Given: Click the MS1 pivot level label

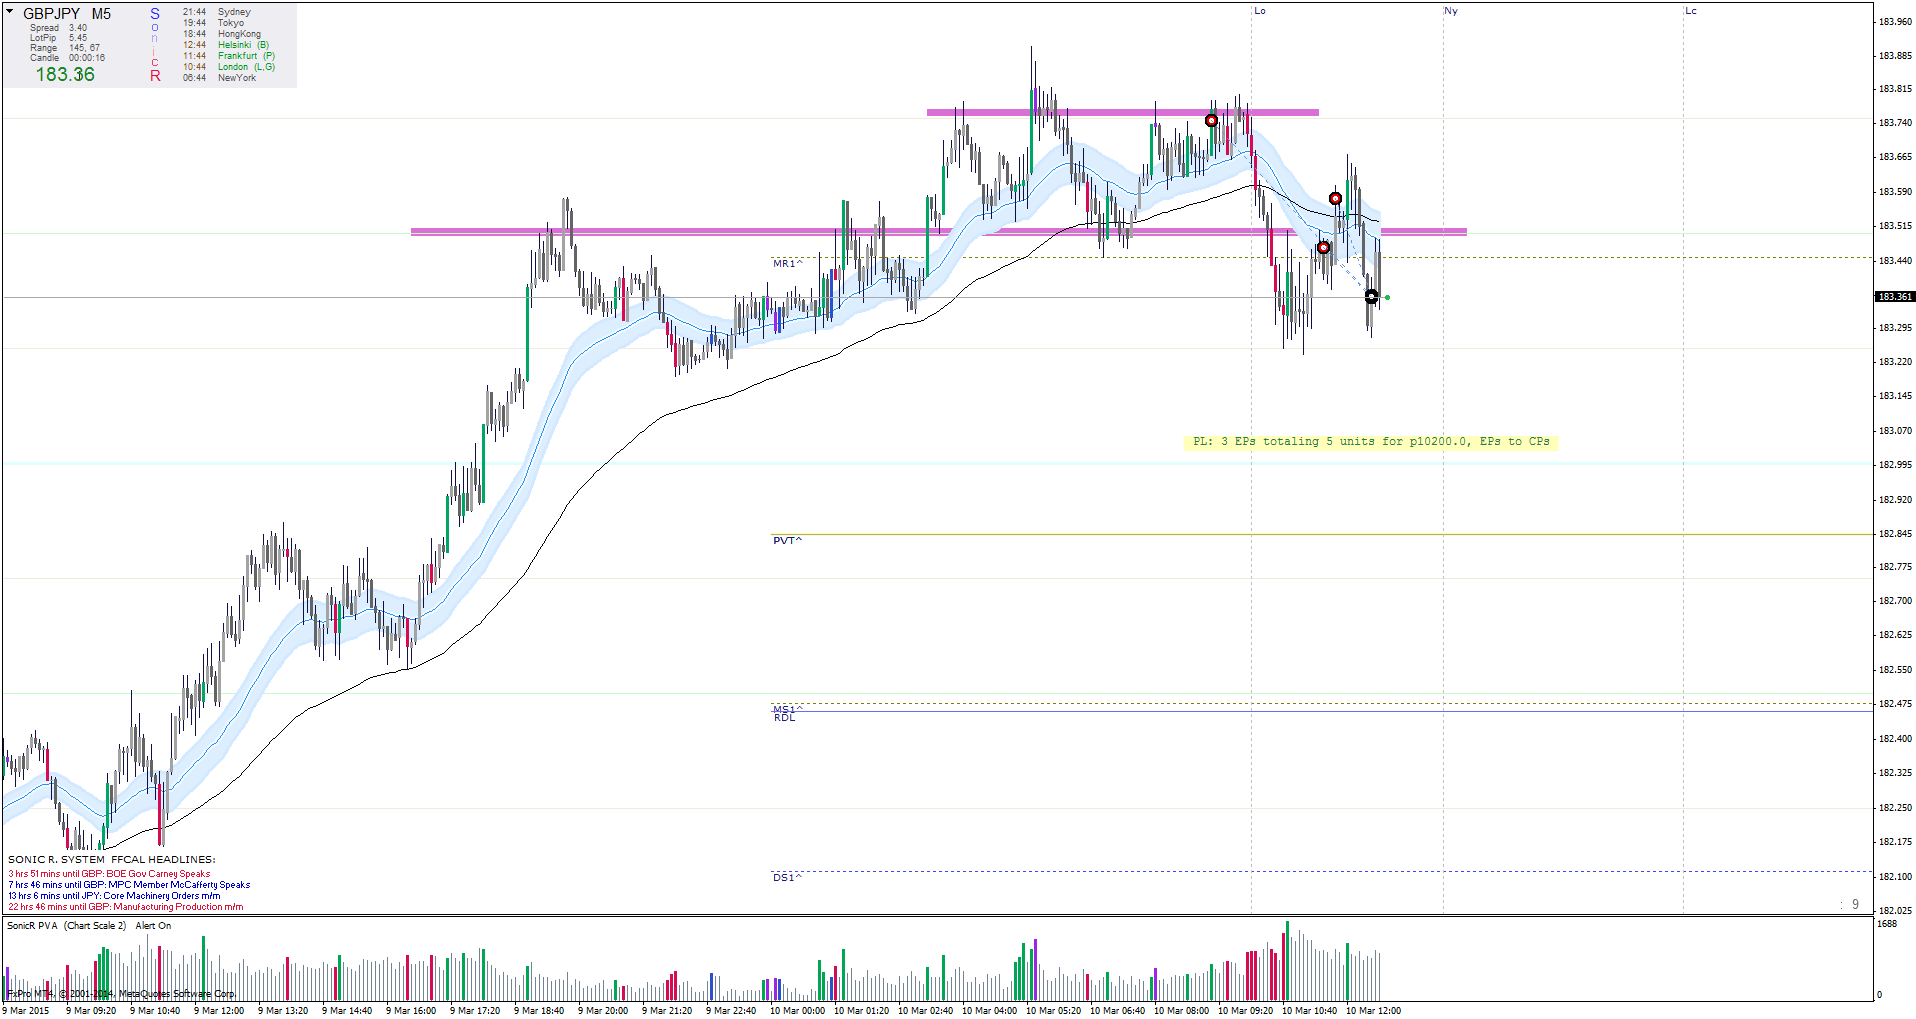Looking at the screenshot, I should 787,709.
